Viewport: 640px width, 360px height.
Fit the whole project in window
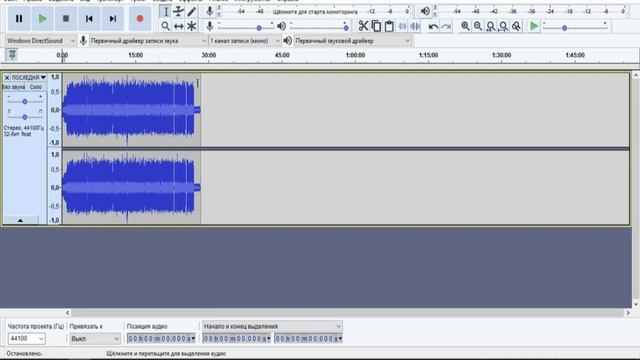(504, 26)
